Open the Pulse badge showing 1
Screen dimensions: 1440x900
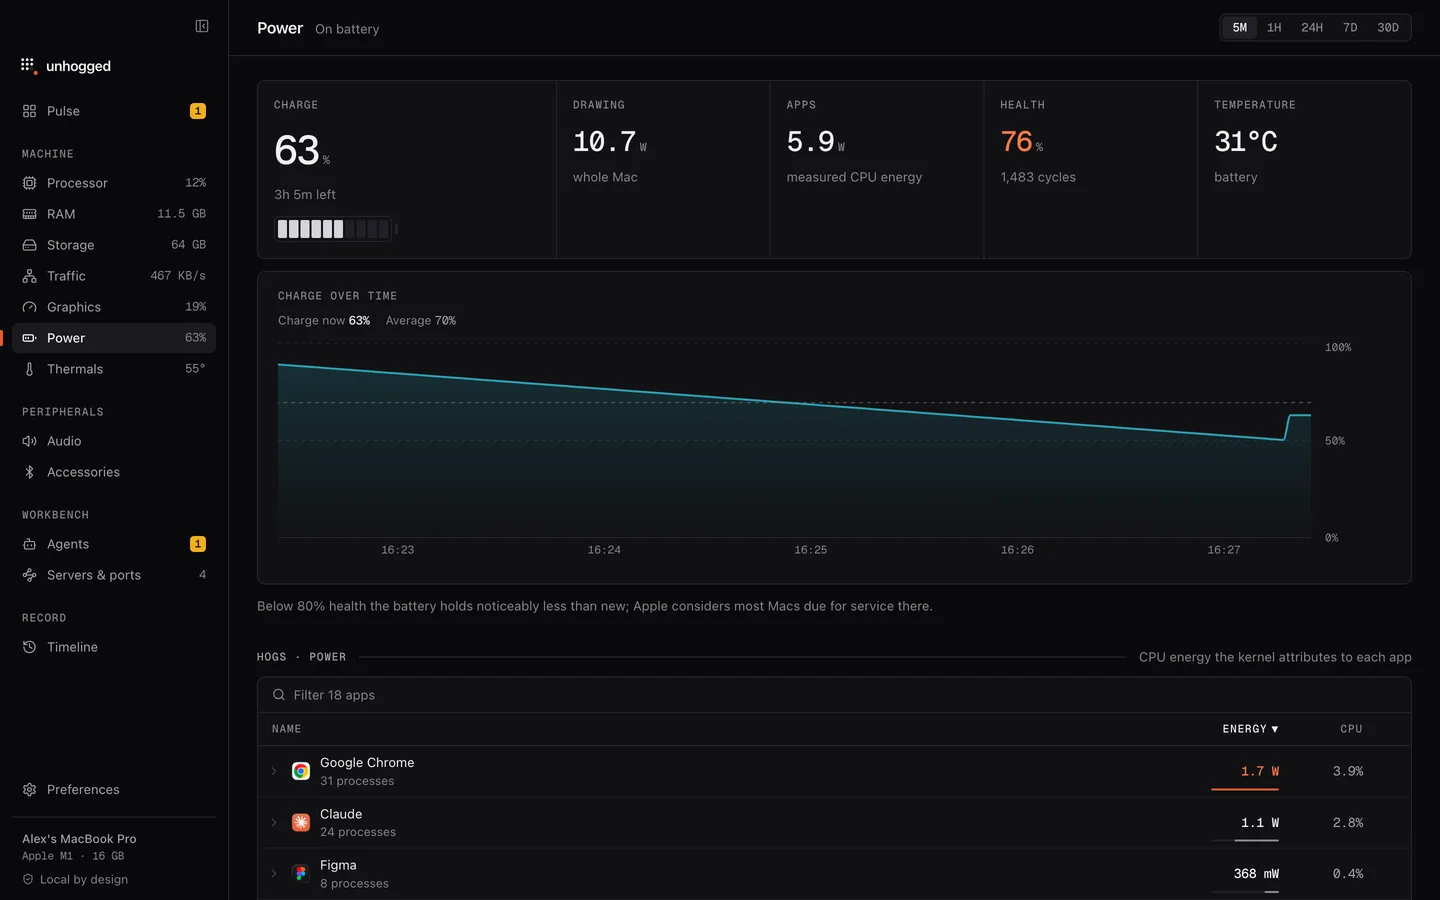click(198, 111)
